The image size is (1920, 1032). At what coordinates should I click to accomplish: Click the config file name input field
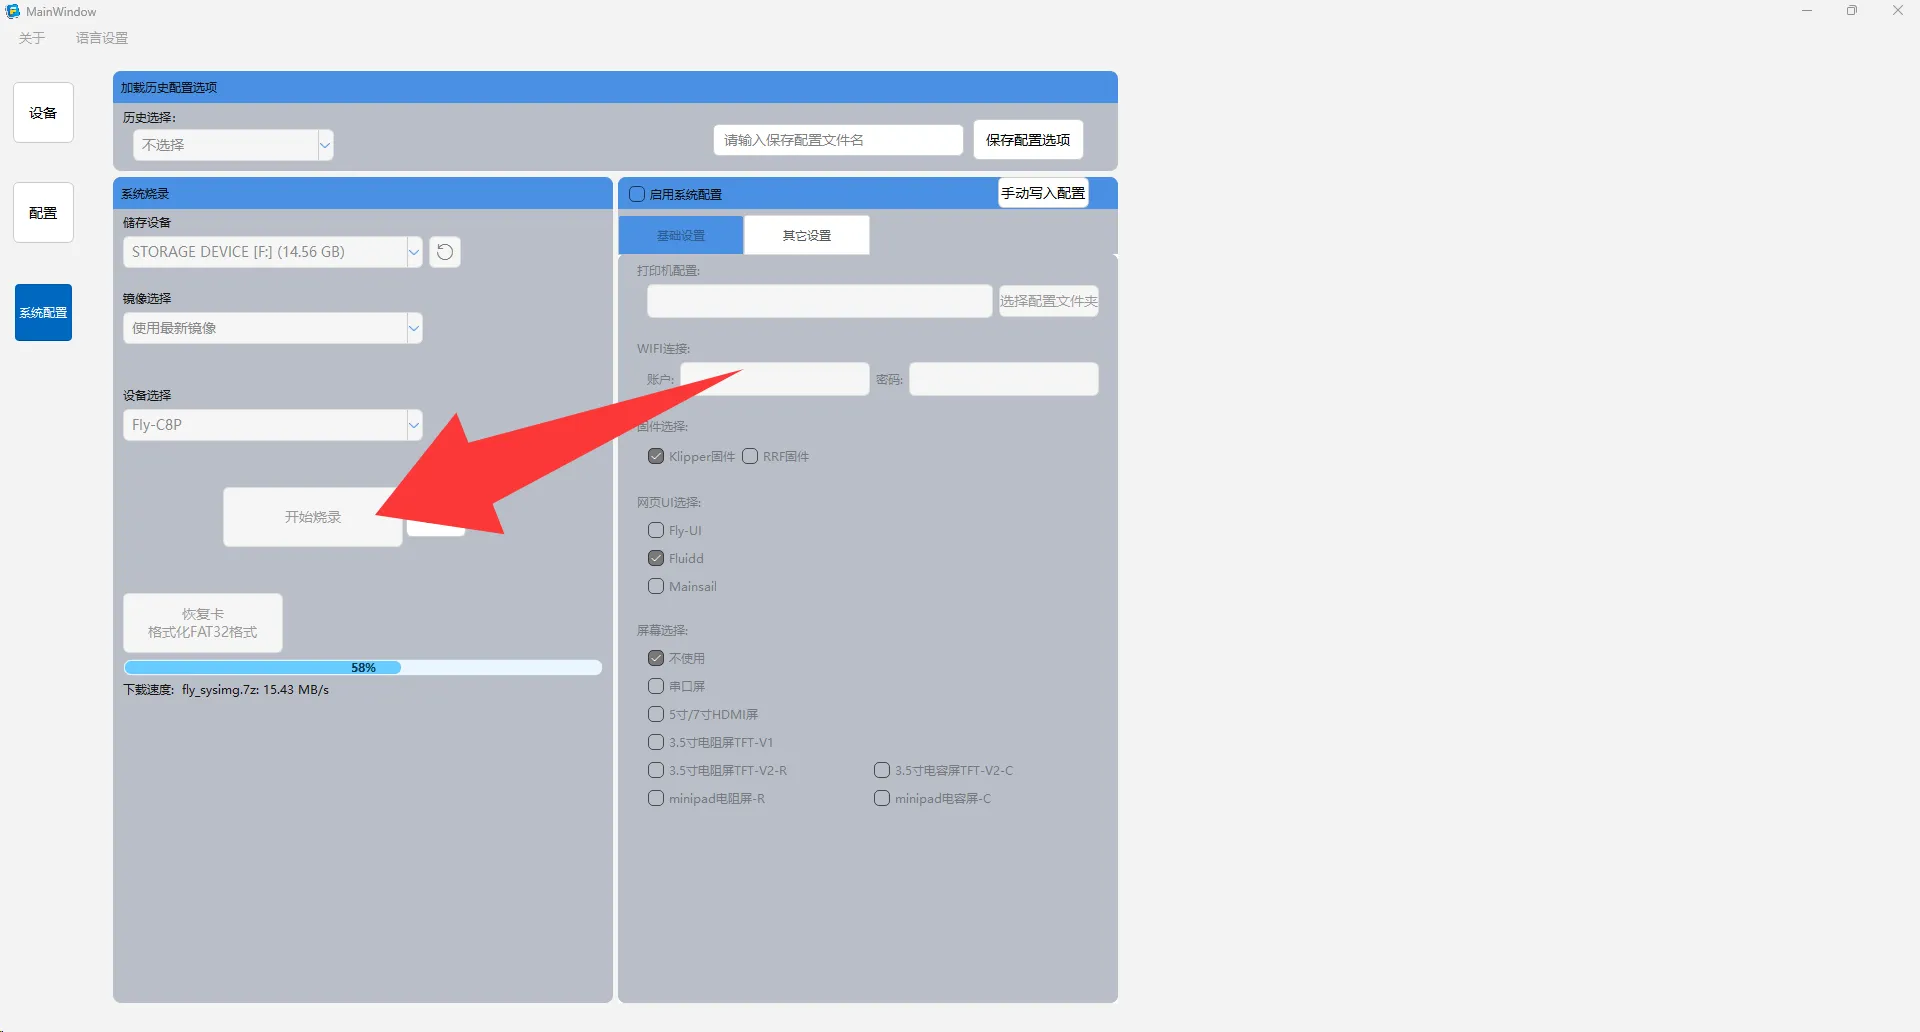coord(838,140)
